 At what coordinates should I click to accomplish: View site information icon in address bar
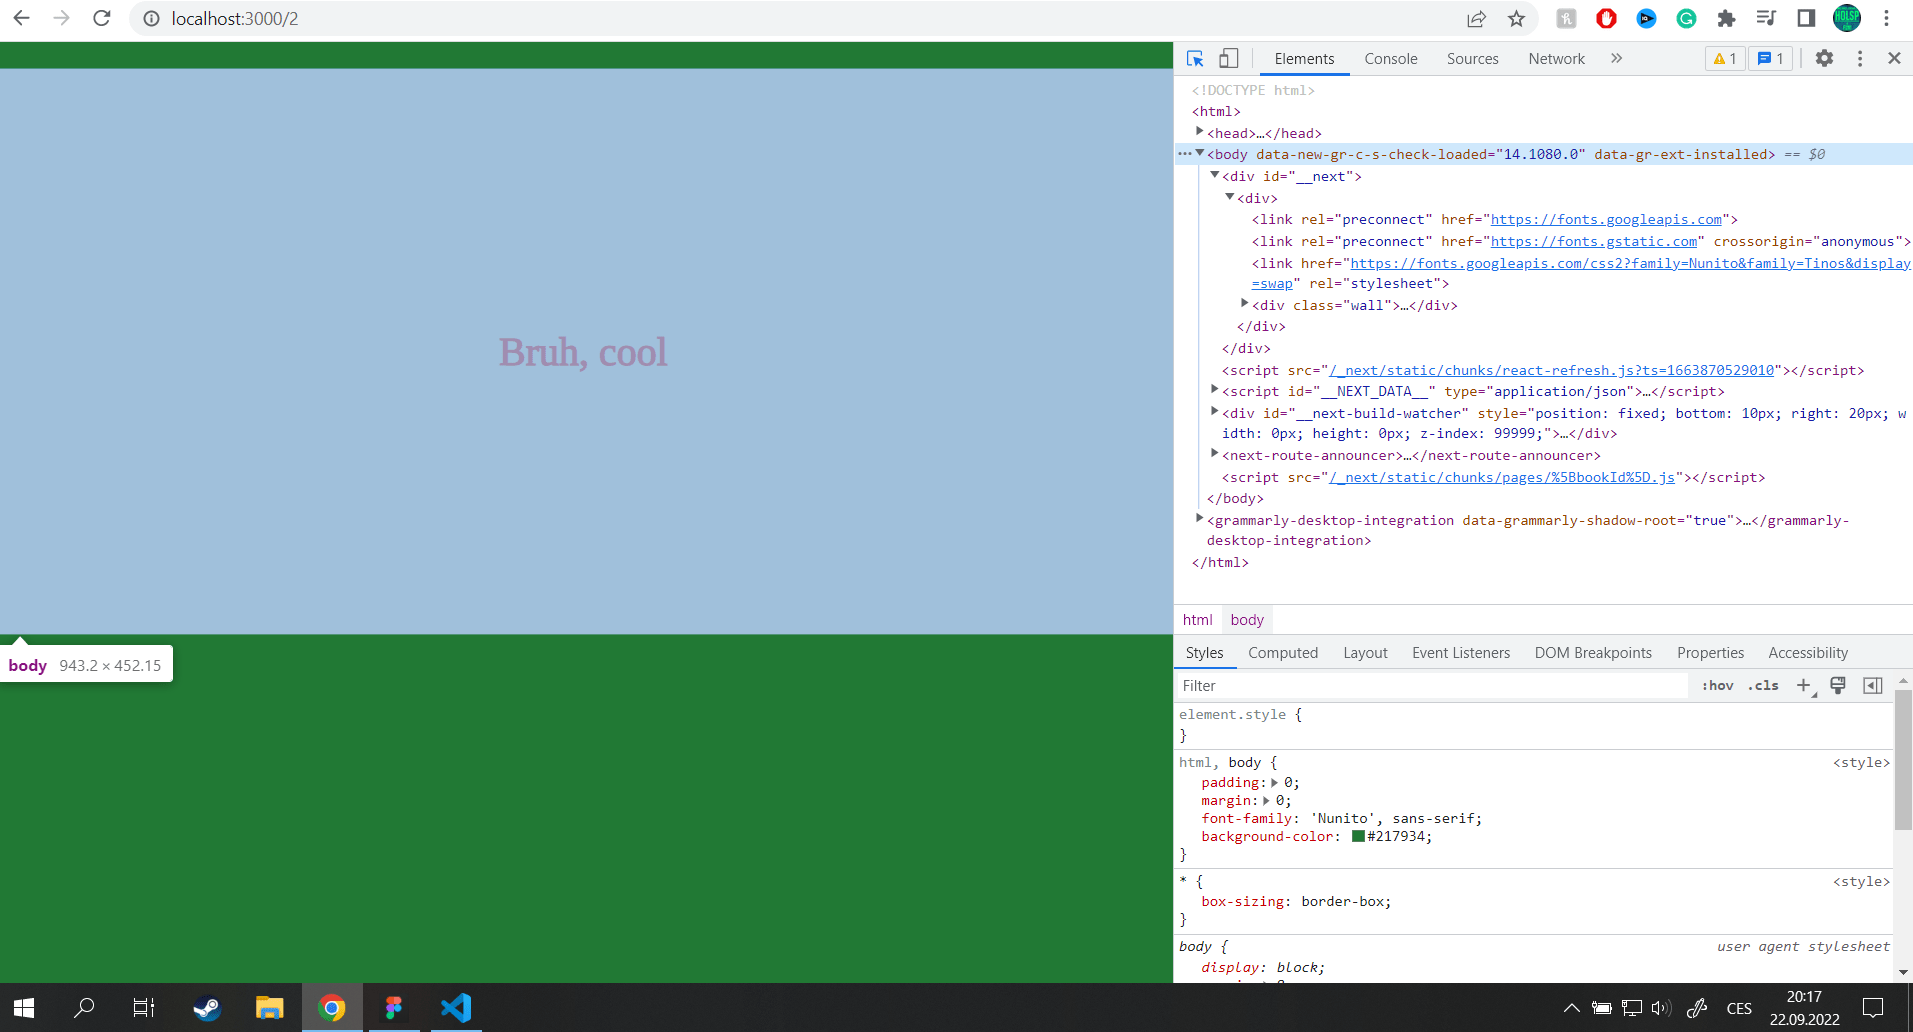pos(151,19)
